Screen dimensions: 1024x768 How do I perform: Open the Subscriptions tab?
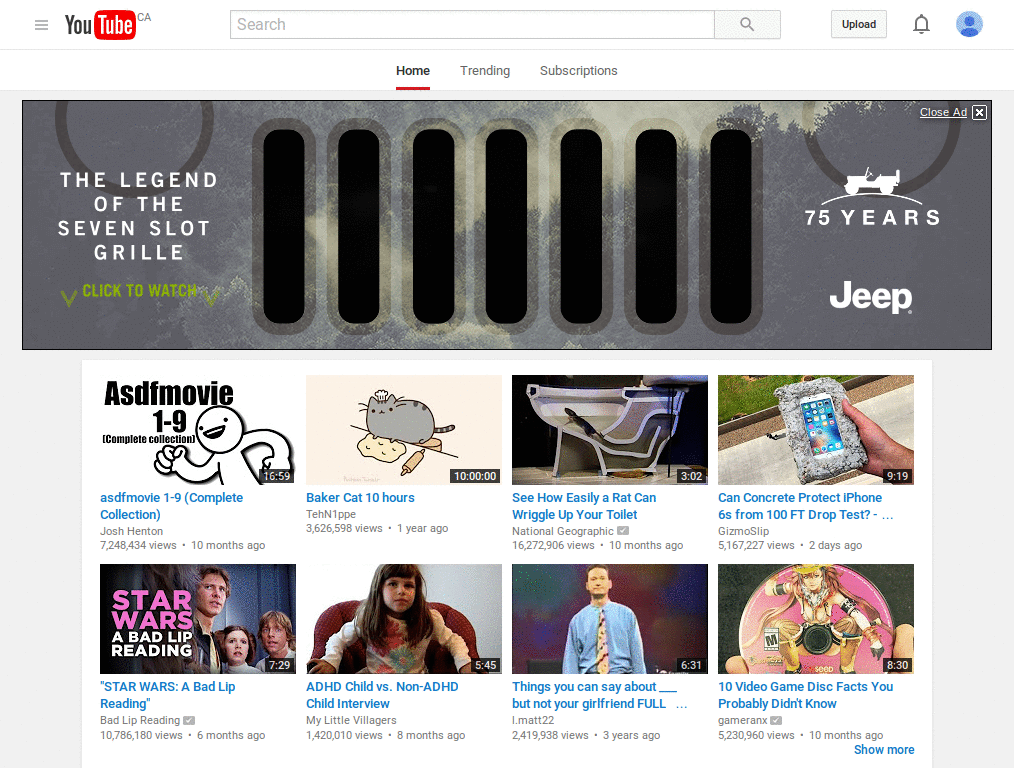tap(579, 71)
